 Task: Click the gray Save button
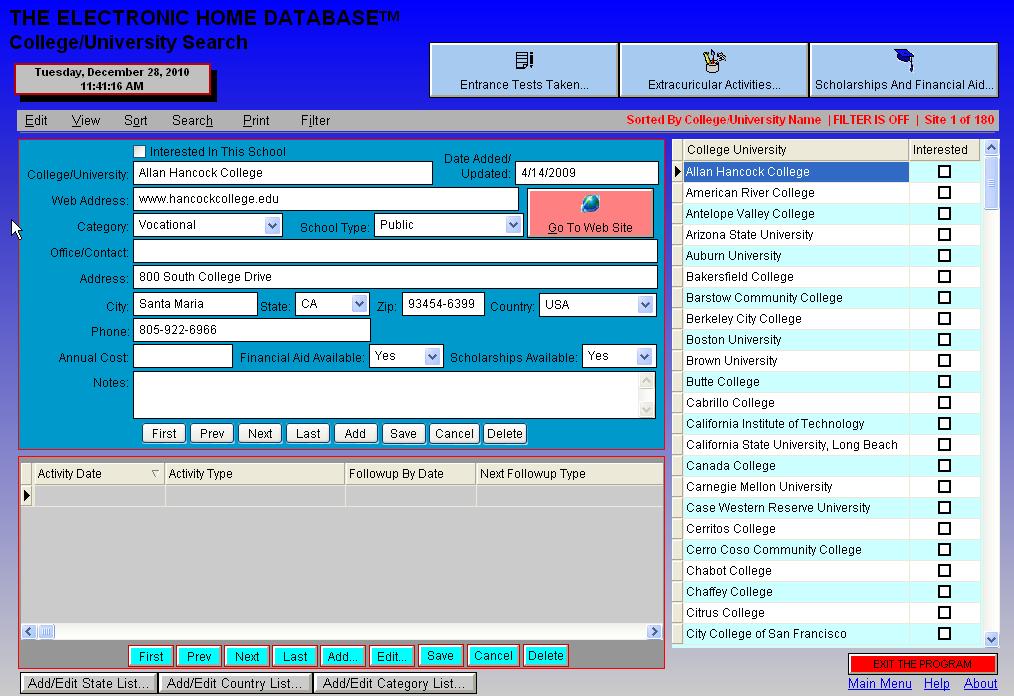(404, 433)
